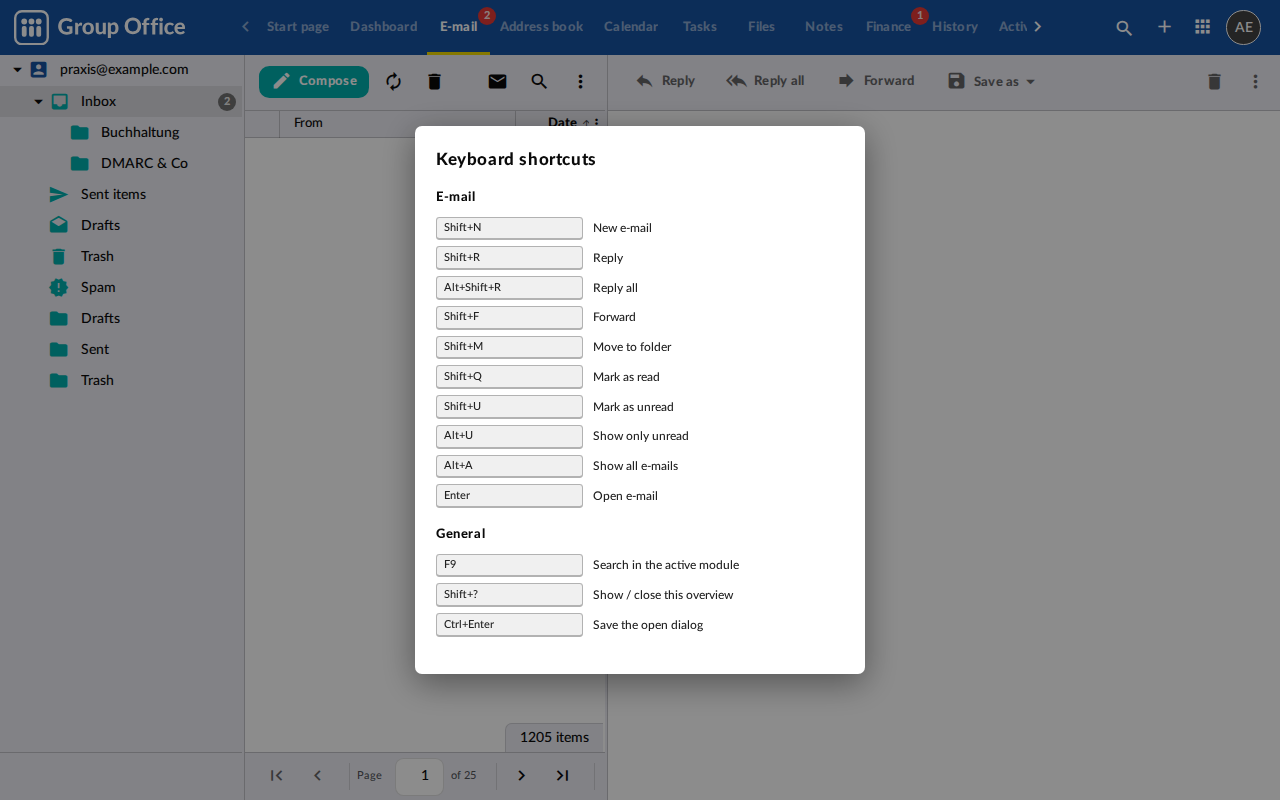The height and width of the screenshot is (800, 1280).
Task: Click the plus add-new icon in header
Action: pyautogui.click(x=1164, y=27)
